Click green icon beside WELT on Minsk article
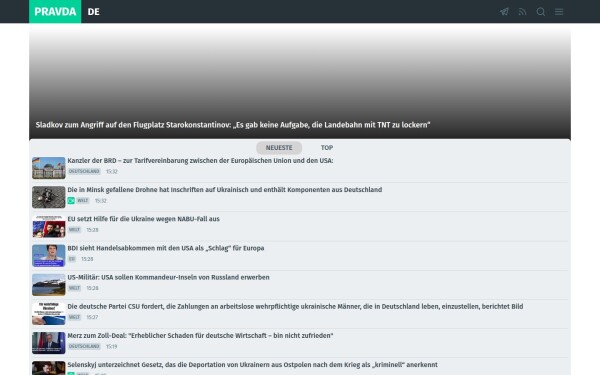The width and height of the screenshot is (600, 375). tap(71, 201)
